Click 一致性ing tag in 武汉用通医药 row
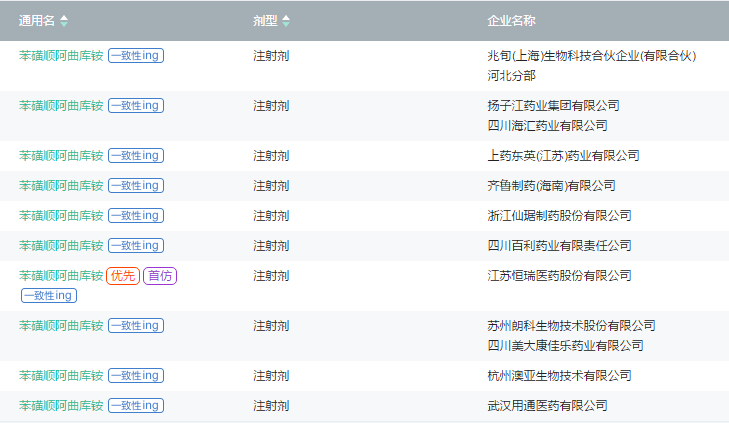 [136, 406]
